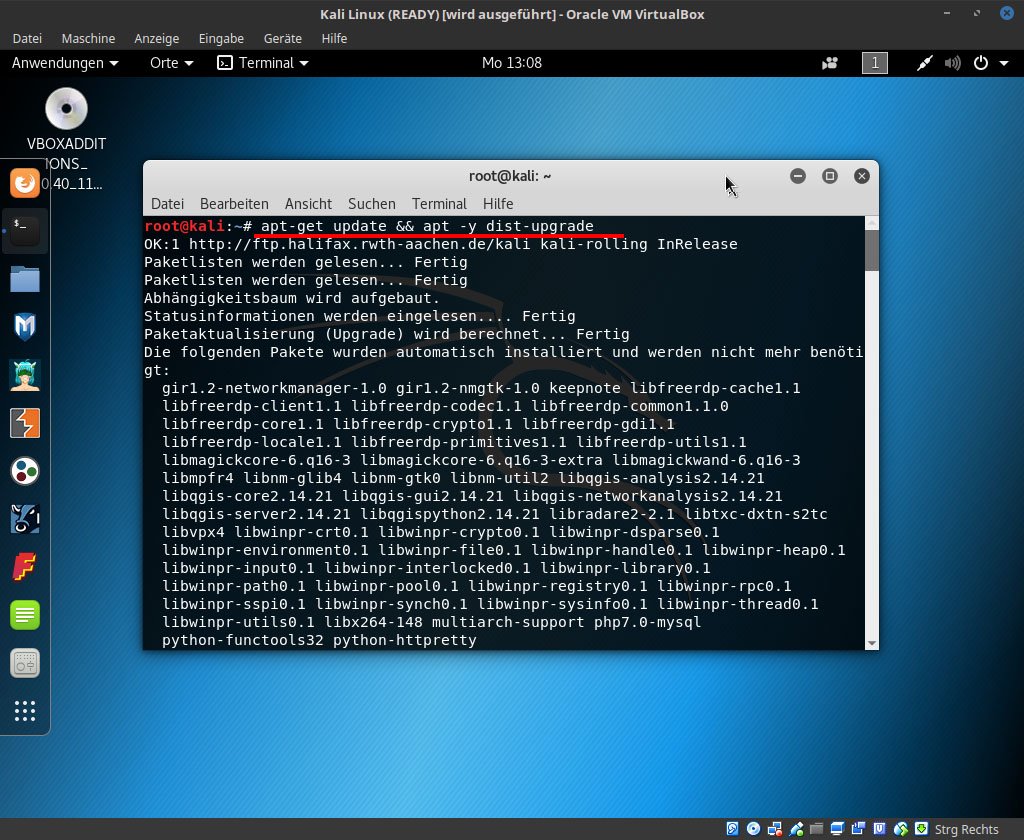Open the Terminal icon in the dock
The height and width of the screenshot is (840, 1024).
tap(25, 231)
